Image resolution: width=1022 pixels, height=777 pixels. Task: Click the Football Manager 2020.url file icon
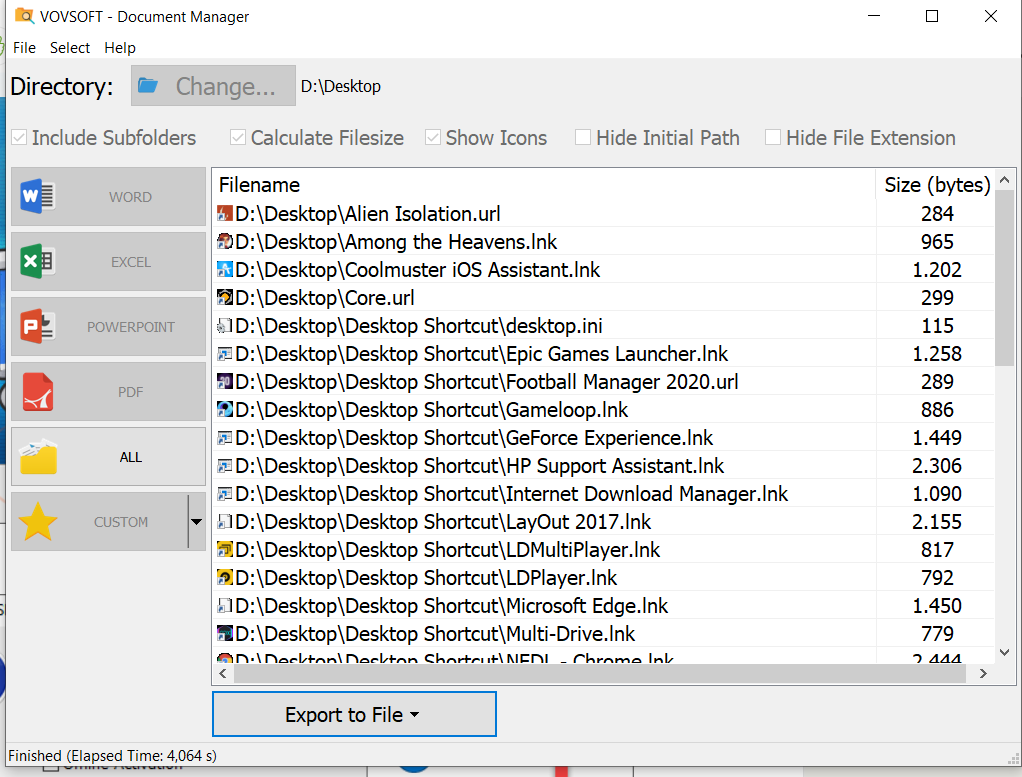point(225,382)
